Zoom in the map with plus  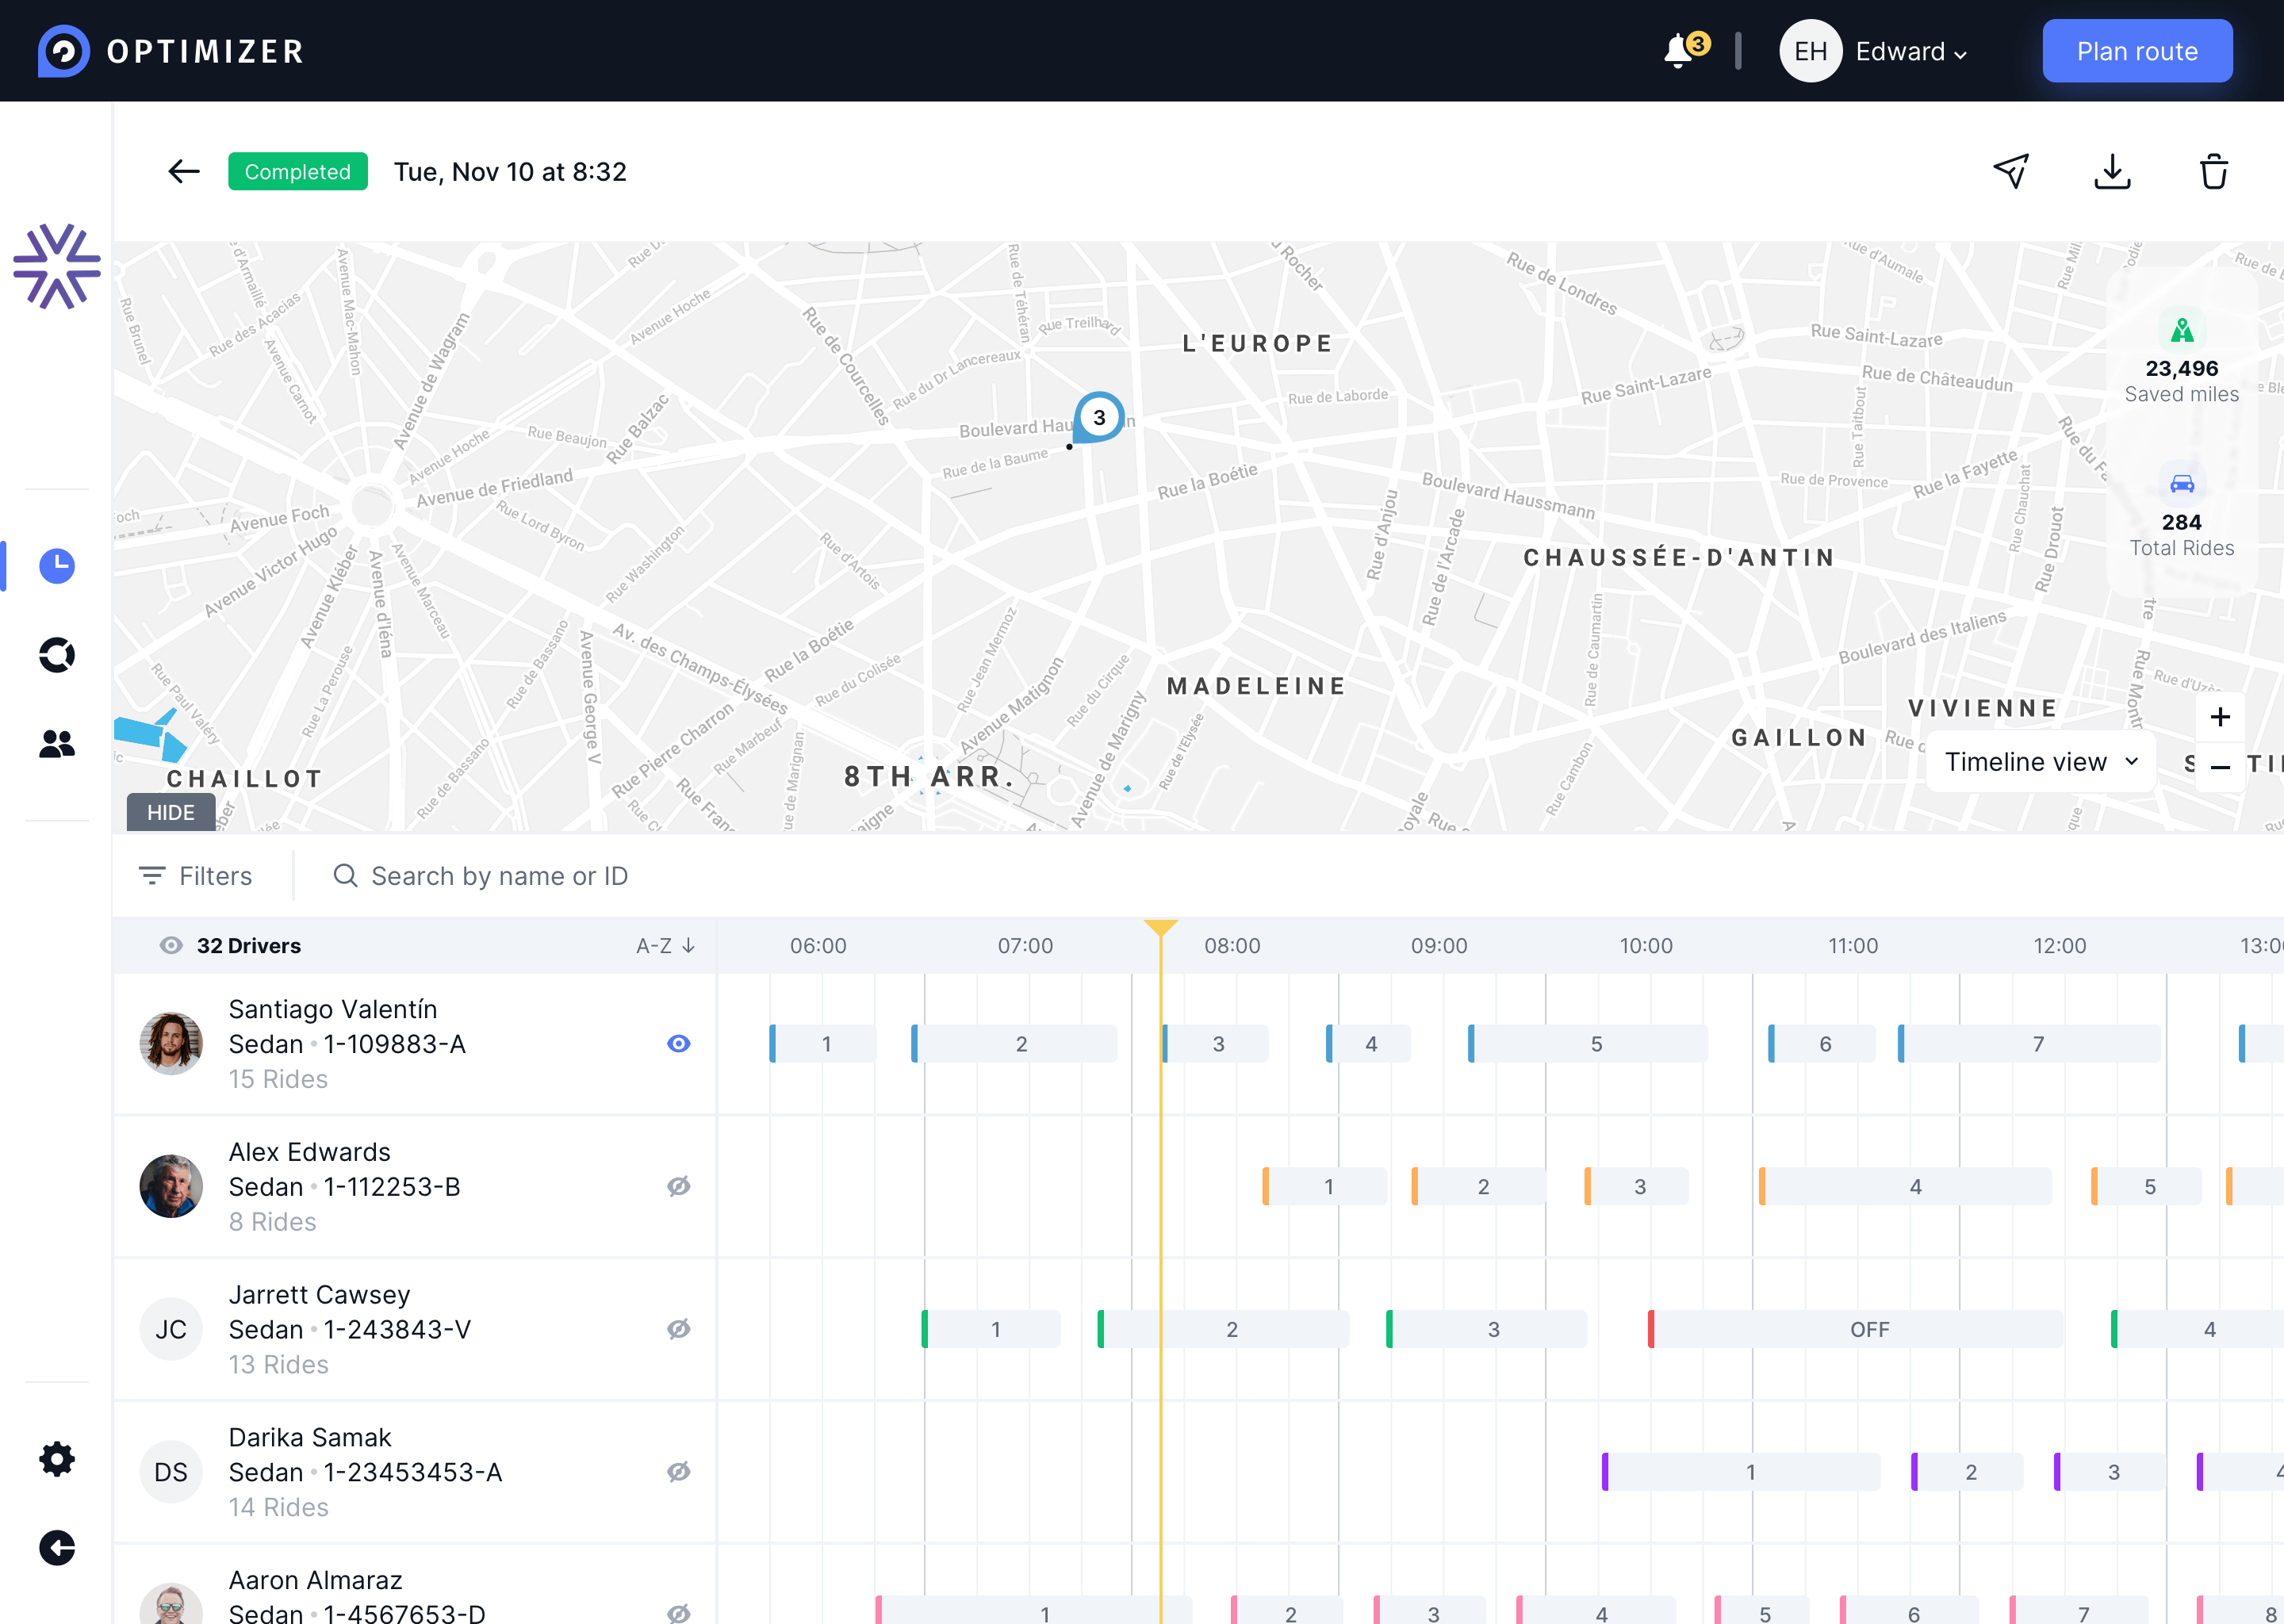tap(2220, 717)
